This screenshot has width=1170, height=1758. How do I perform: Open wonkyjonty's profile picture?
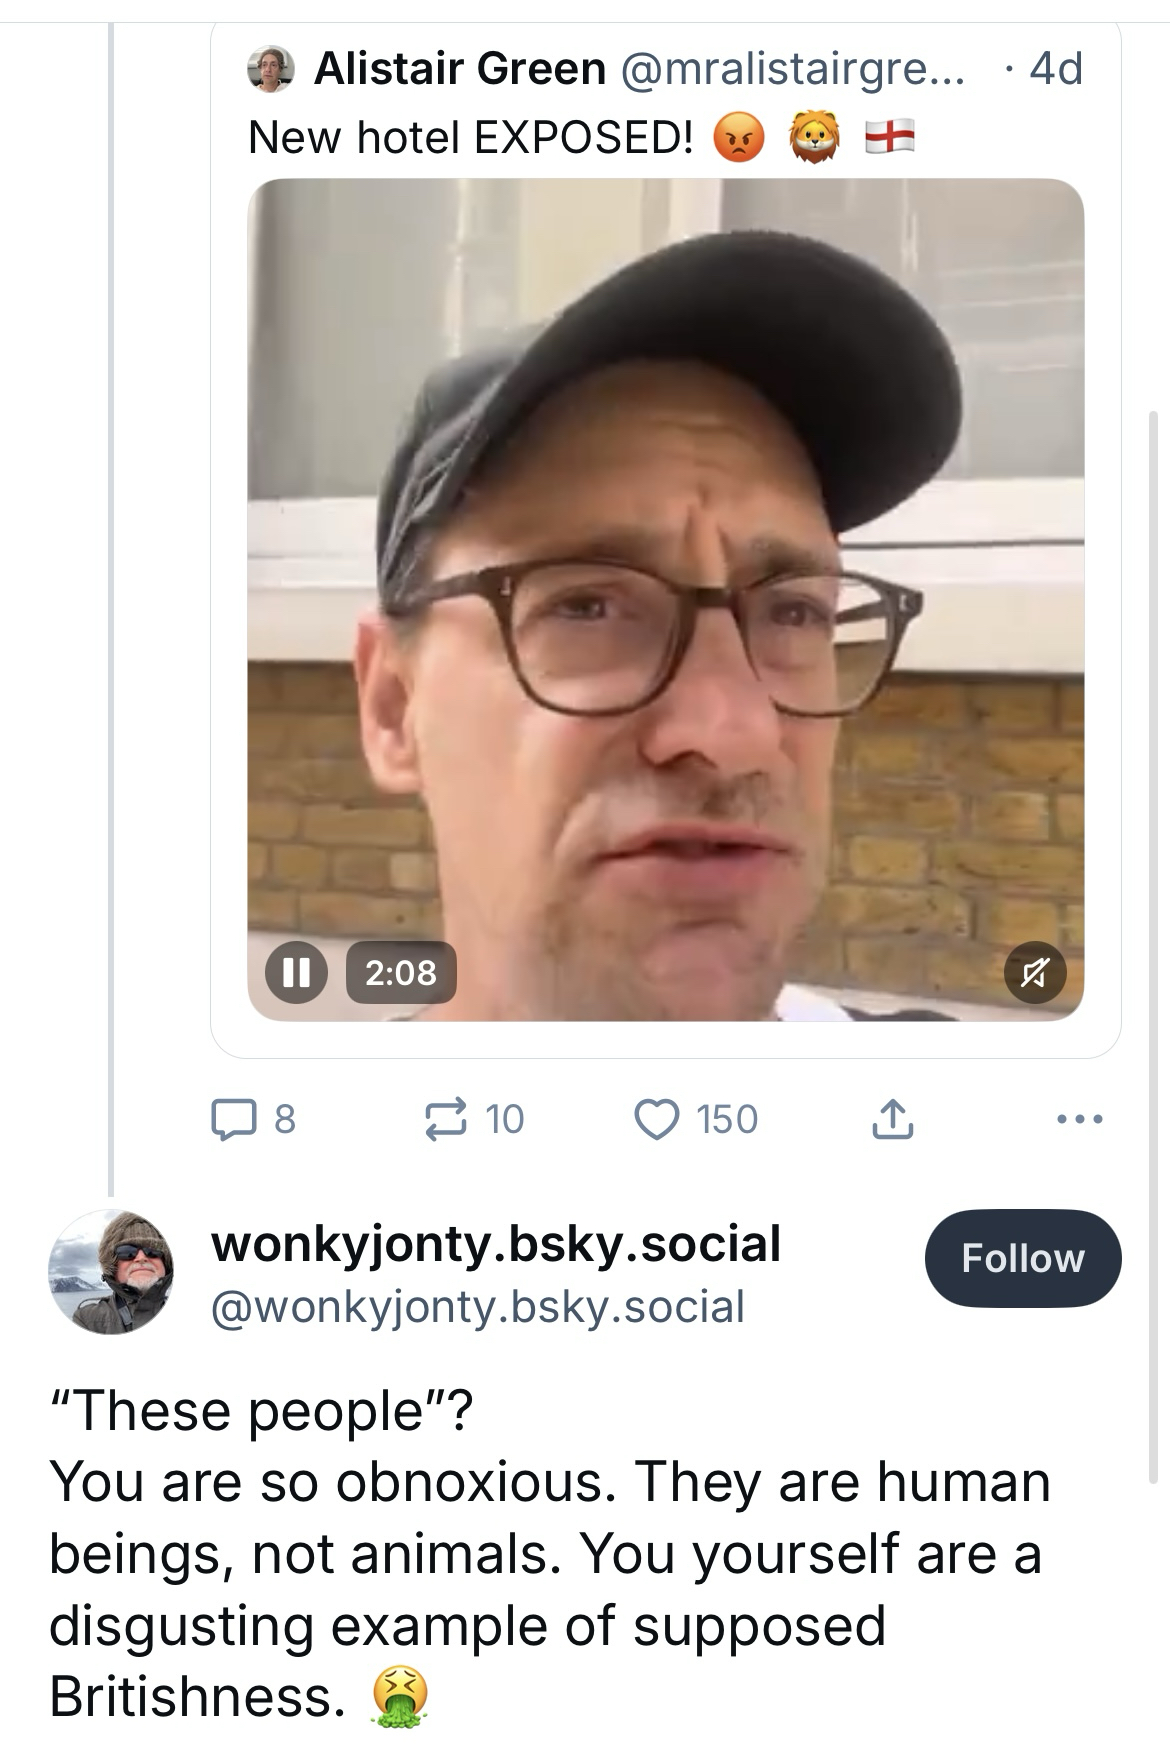[x=111, y=1271]
